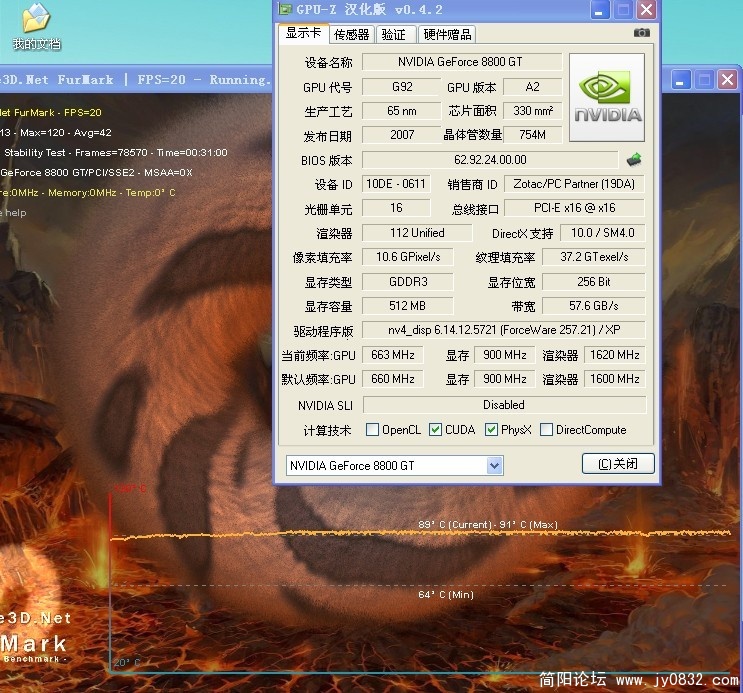The image size is (743, 693).
Task: Click the current GPU clock 663 MHz
Action: 393,355
